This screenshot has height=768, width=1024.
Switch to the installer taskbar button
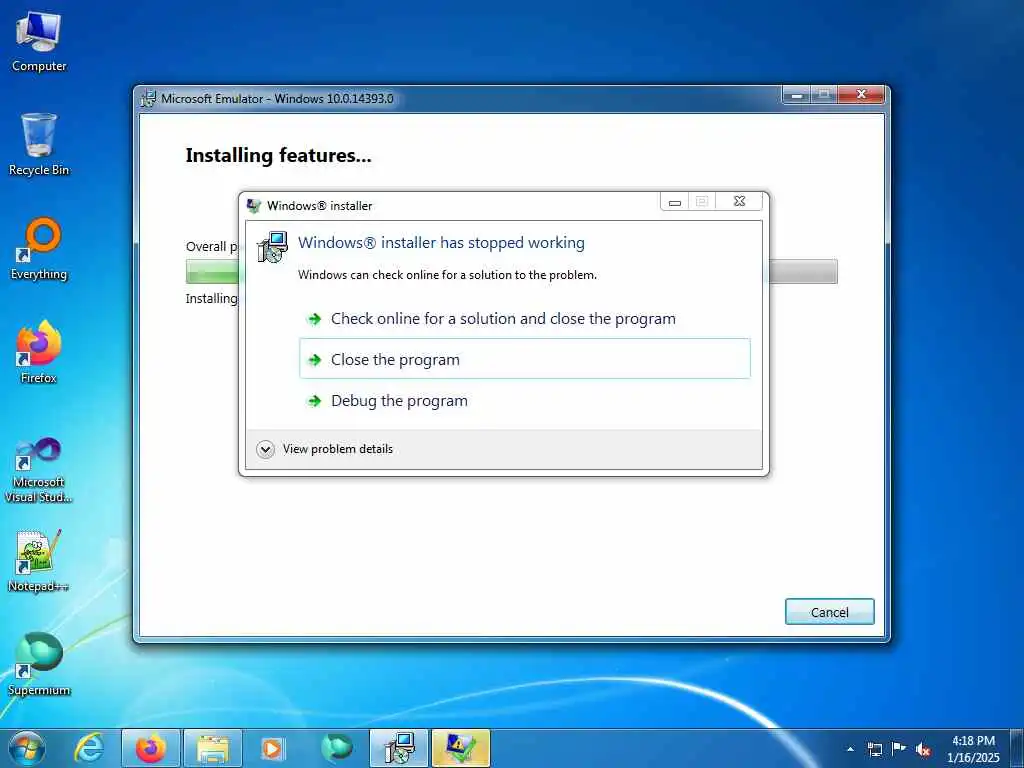point(399,748)
